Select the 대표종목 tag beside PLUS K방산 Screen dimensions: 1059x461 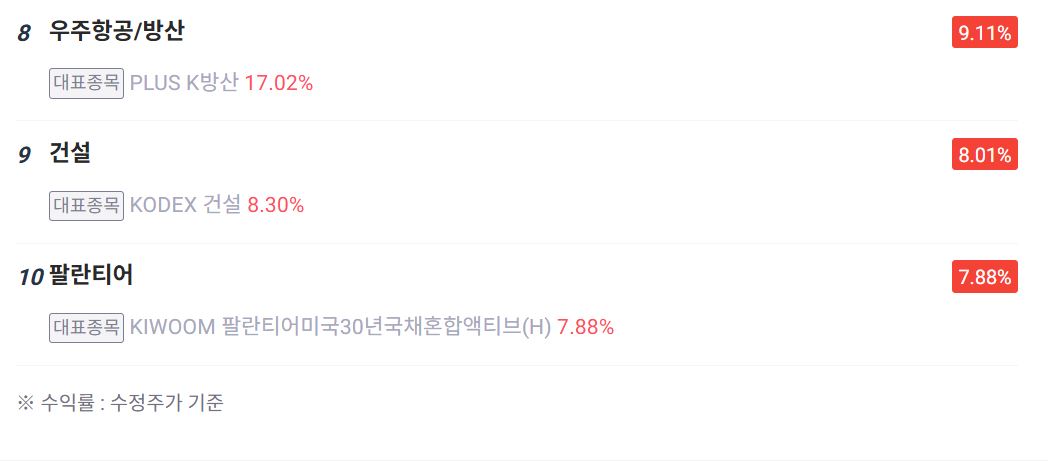(86, 83)
